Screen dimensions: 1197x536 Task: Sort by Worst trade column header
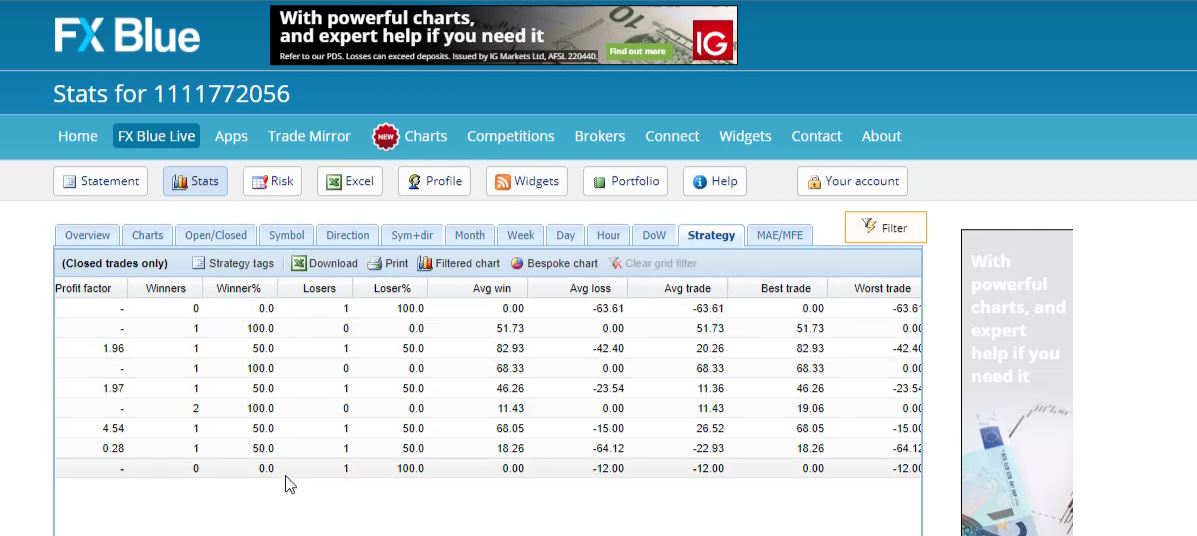tap(875, 288)
